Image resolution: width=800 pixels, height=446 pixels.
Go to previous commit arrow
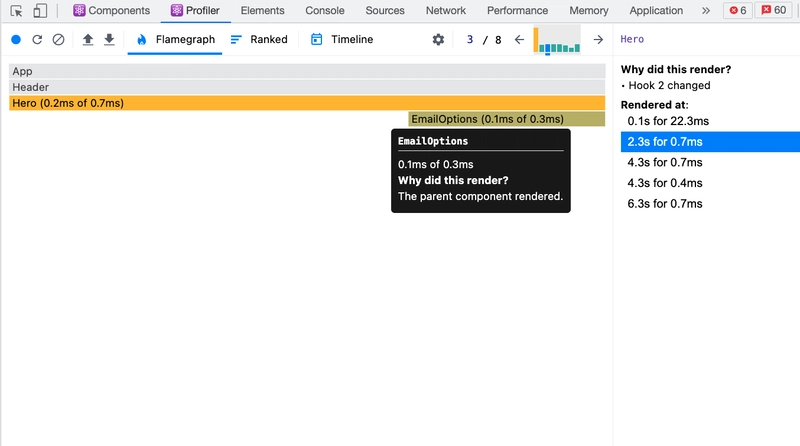click(519, 39)
